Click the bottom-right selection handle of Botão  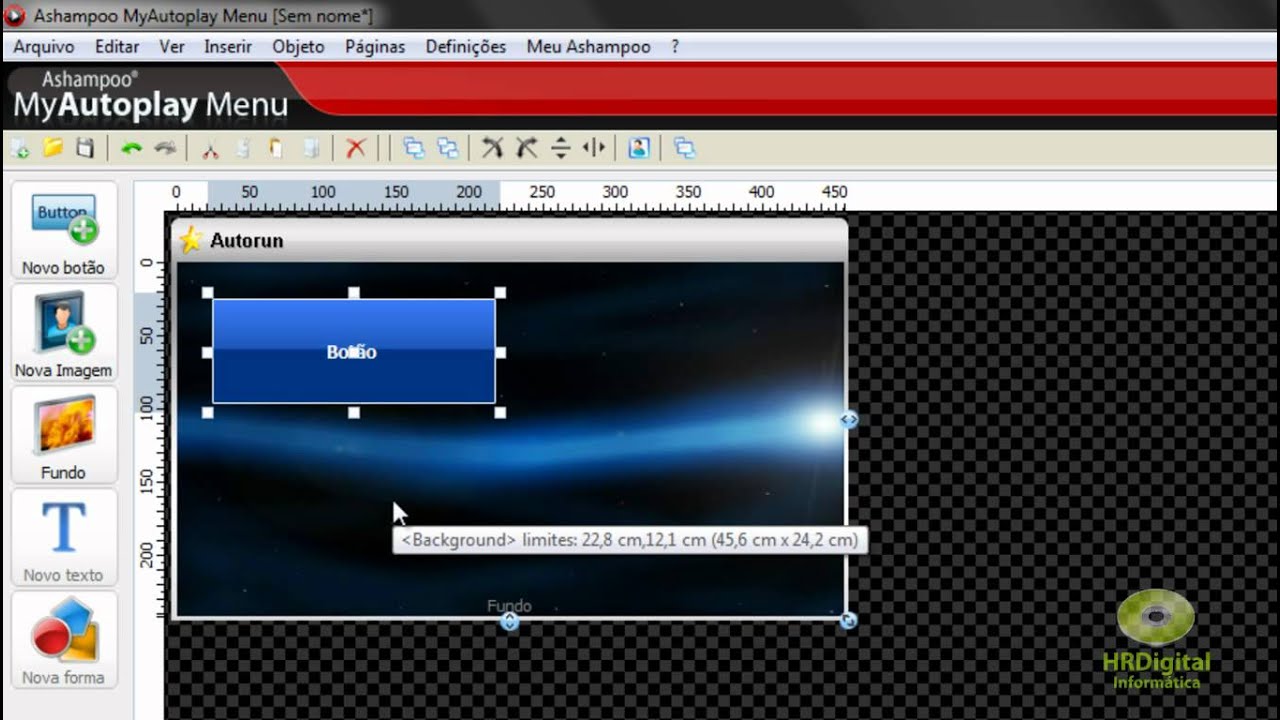[x=500, y=412]
